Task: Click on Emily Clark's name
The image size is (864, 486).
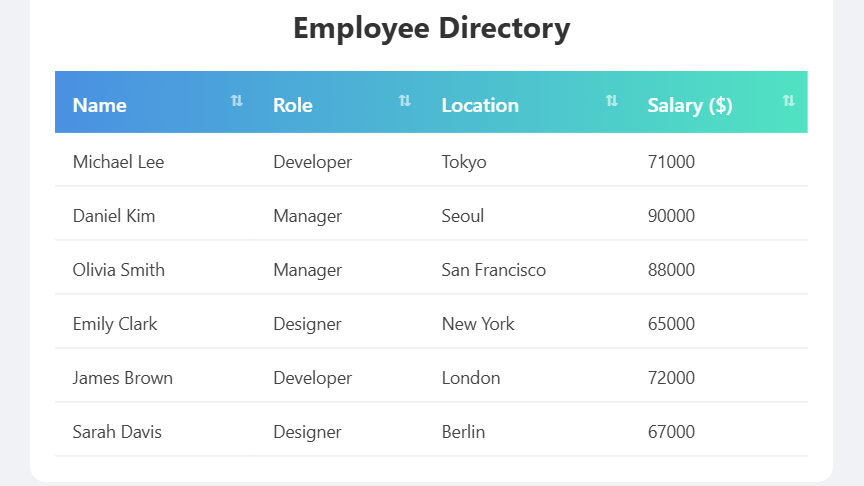Action: pos(115,324)
